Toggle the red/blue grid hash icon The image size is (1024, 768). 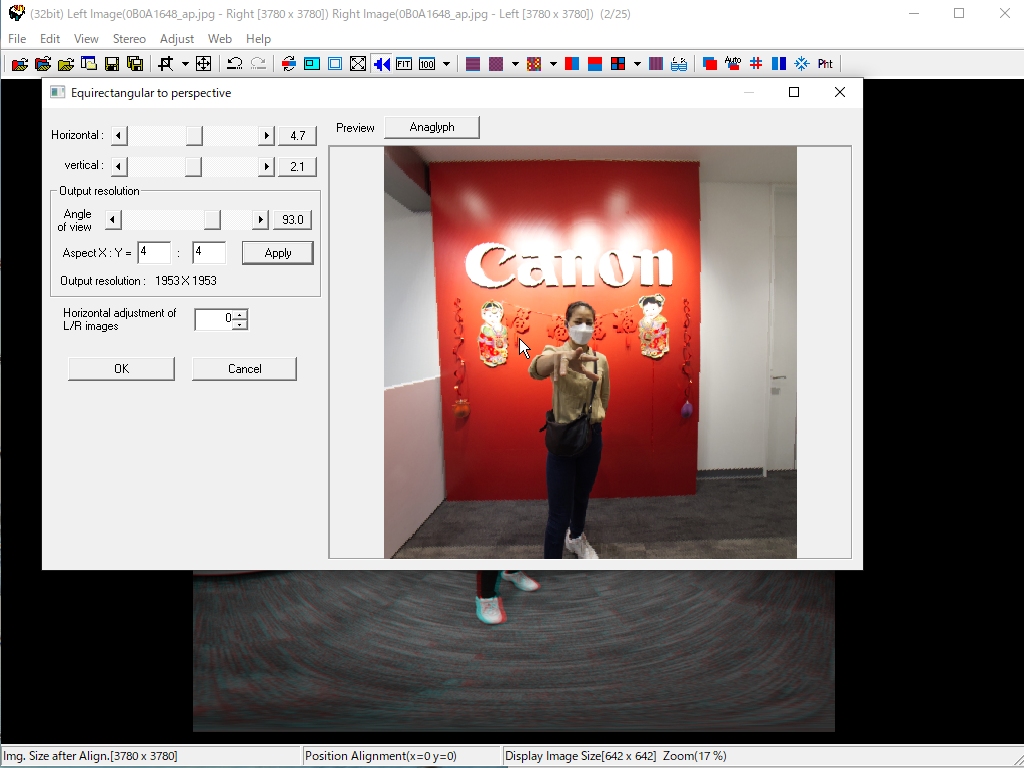pyautogui.click(x=756, y=63)
